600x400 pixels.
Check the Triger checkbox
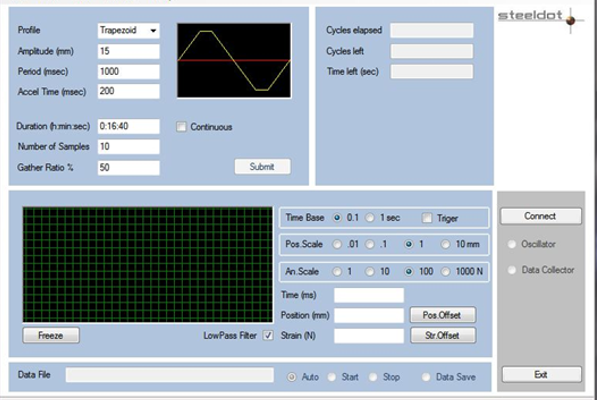[427, 218]
